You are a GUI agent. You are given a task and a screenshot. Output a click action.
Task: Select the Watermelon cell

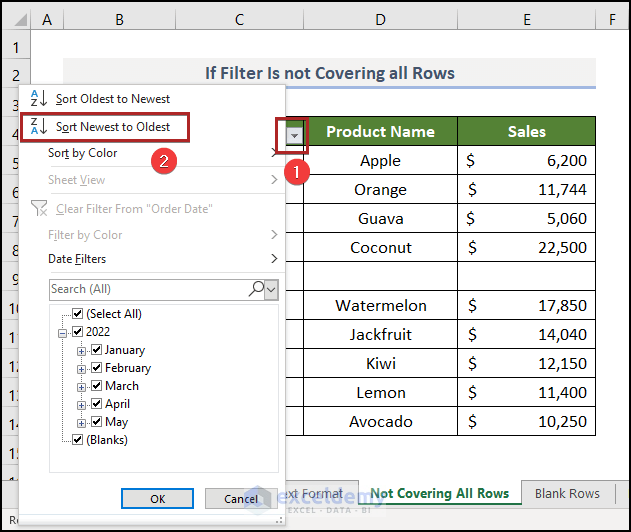coord(380,305)
